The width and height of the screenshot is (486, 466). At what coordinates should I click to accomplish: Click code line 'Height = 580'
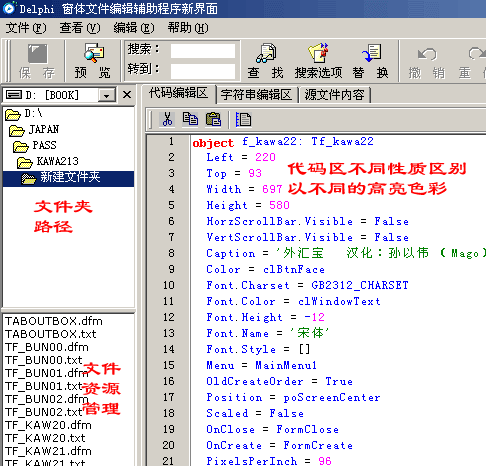click(248, 205)
